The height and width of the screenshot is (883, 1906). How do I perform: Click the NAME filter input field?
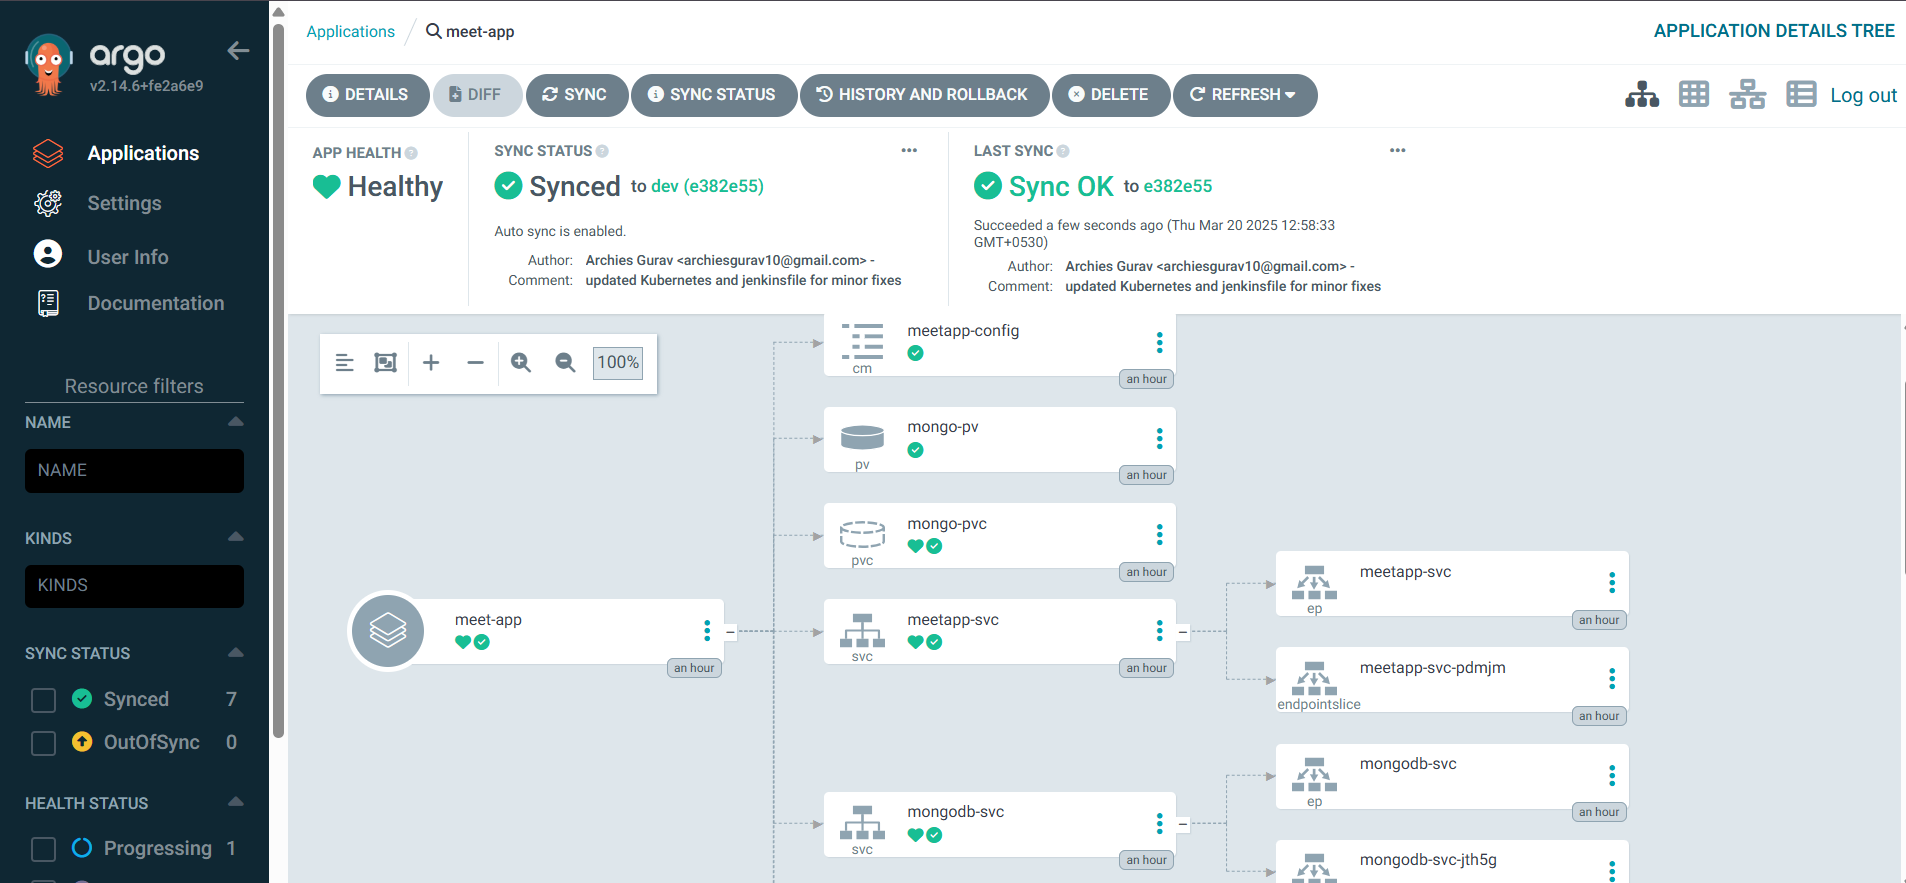pos(134,471)
